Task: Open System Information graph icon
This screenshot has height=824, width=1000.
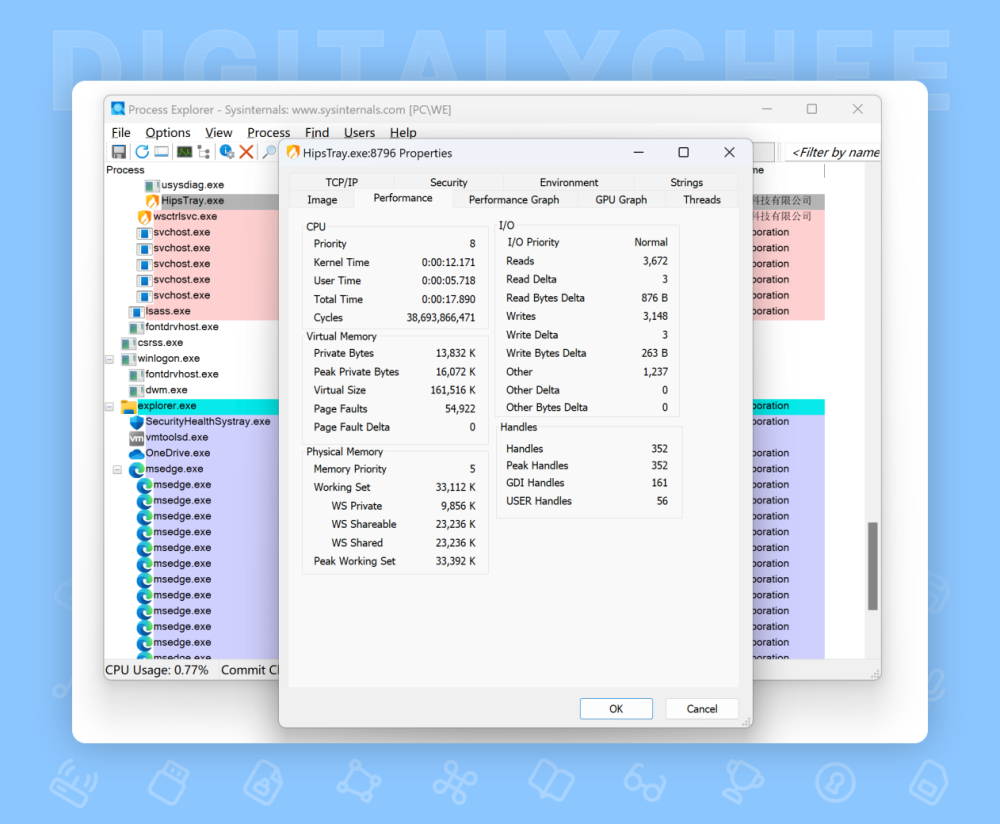Action: [184, 152]
